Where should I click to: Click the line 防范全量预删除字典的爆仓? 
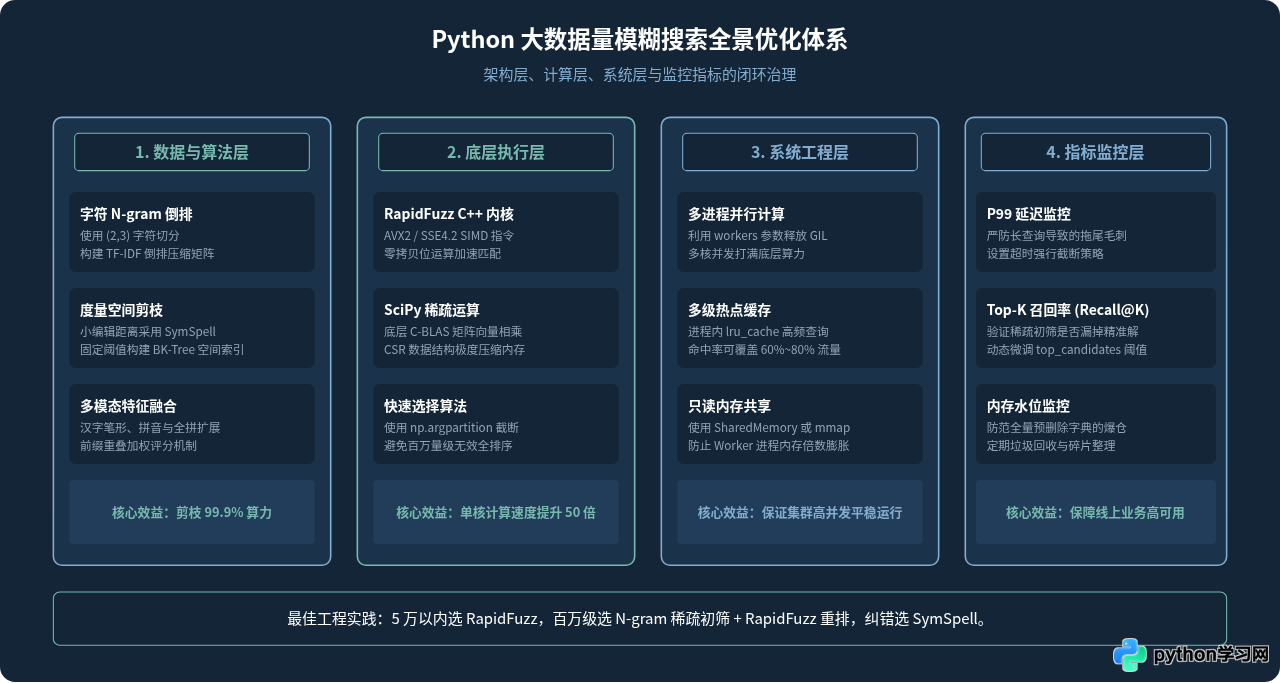1057,428
